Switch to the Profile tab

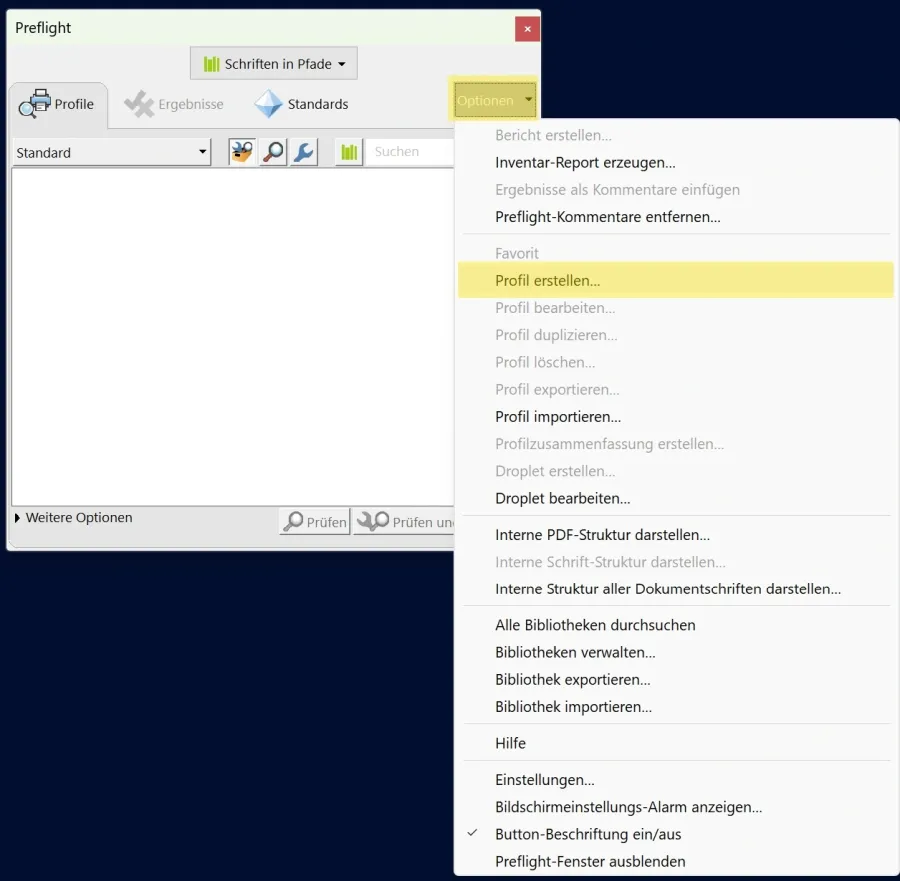click(x=58, y=104)
